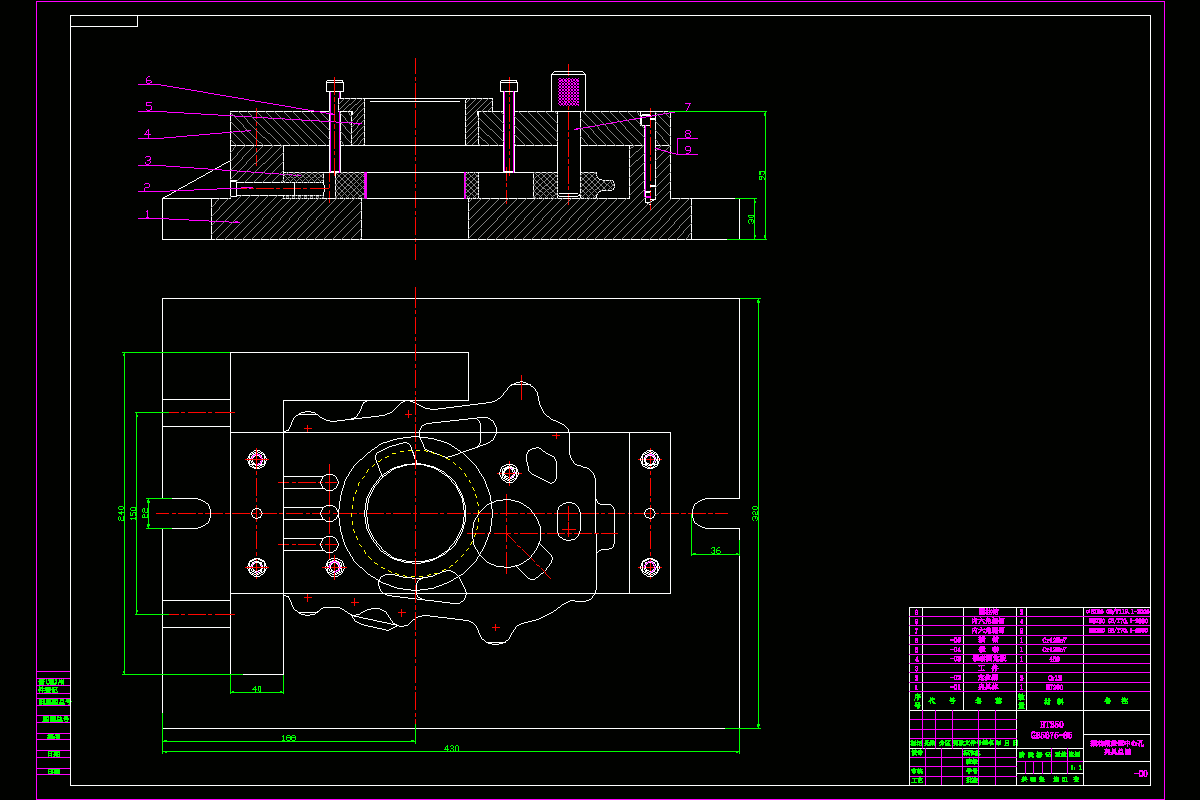Click part callout number 6 in the section view
This screenshot has height=800, width=1200.
click(x=147, y=80)
